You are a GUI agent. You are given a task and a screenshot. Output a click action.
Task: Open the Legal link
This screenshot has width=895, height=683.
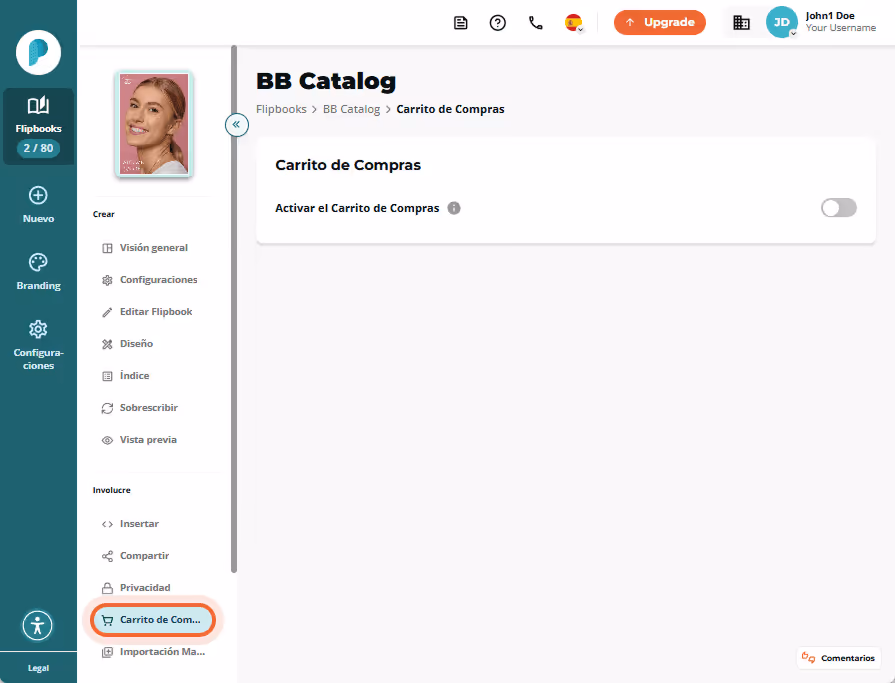[38, 668]
